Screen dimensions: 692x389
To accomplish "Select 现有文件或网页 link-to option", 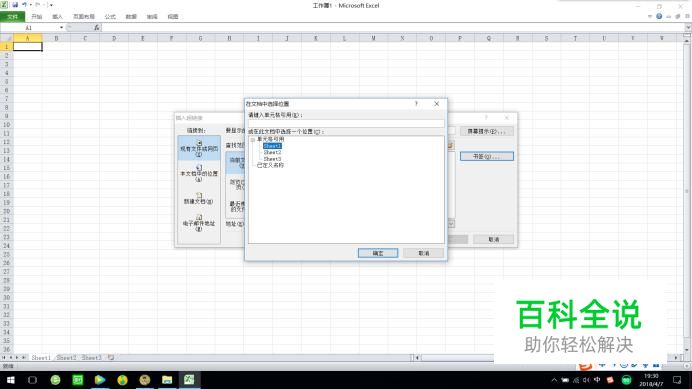I will 199,148.
